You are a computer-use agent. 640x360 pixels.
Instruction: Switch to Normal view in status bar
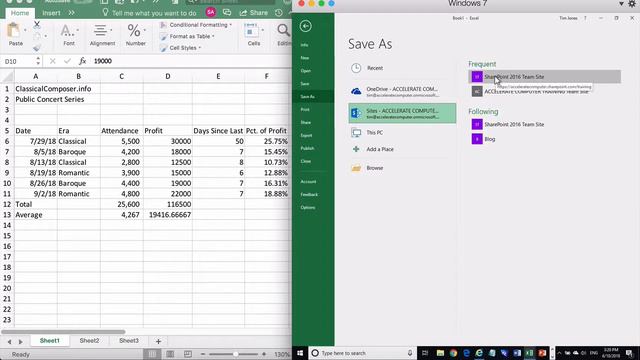[152, 354]
